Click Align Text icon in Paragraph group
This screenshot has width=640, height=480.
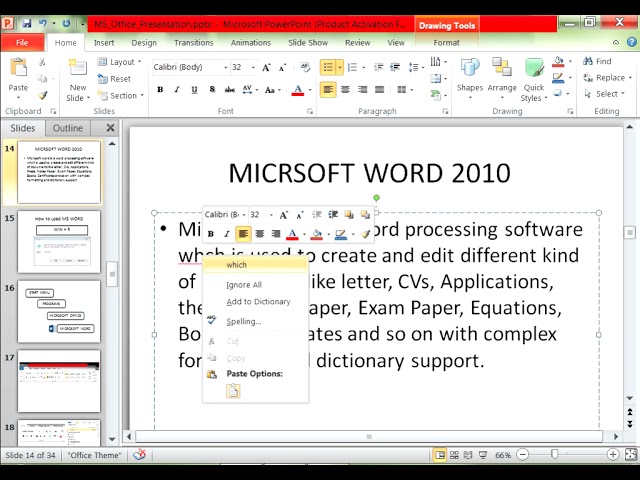436,78
